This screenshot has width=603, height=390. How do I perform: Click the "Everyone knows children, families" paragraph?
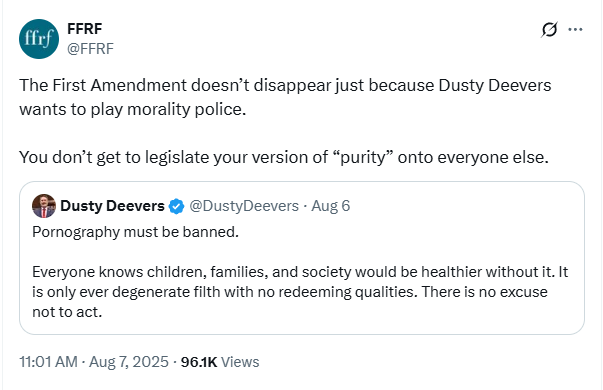(x=300, y=292)
